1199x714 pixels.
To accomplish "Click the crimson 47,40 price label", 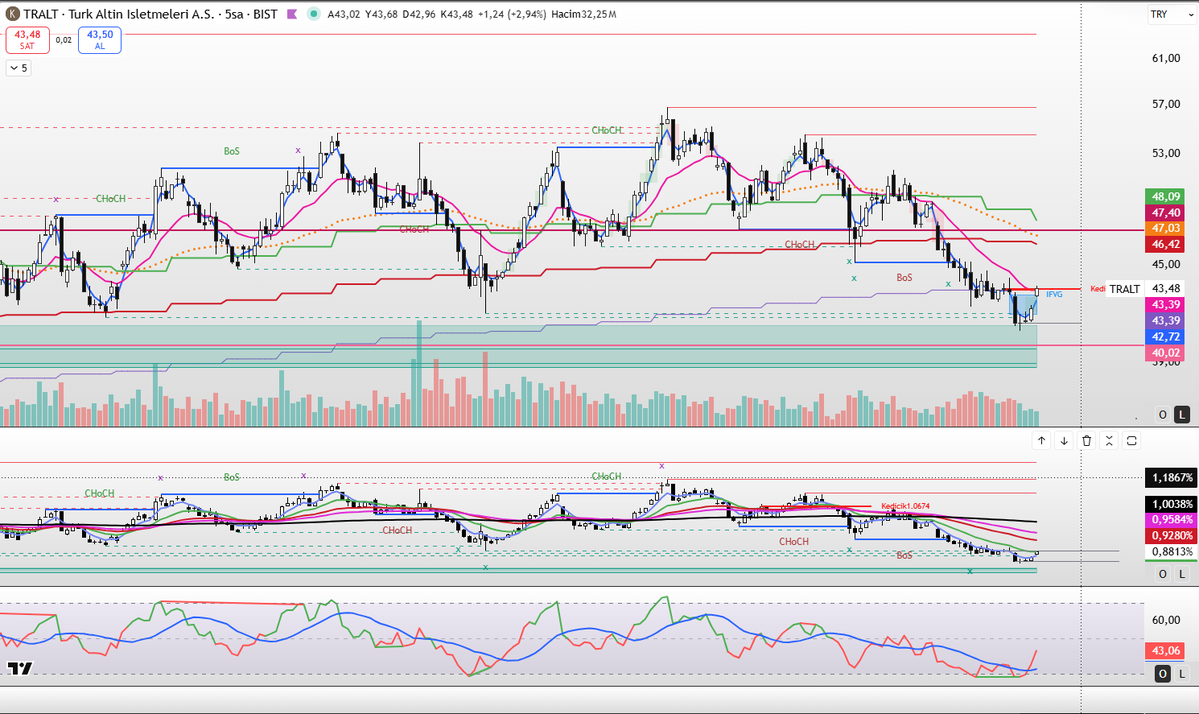I will pos(1165,213).
